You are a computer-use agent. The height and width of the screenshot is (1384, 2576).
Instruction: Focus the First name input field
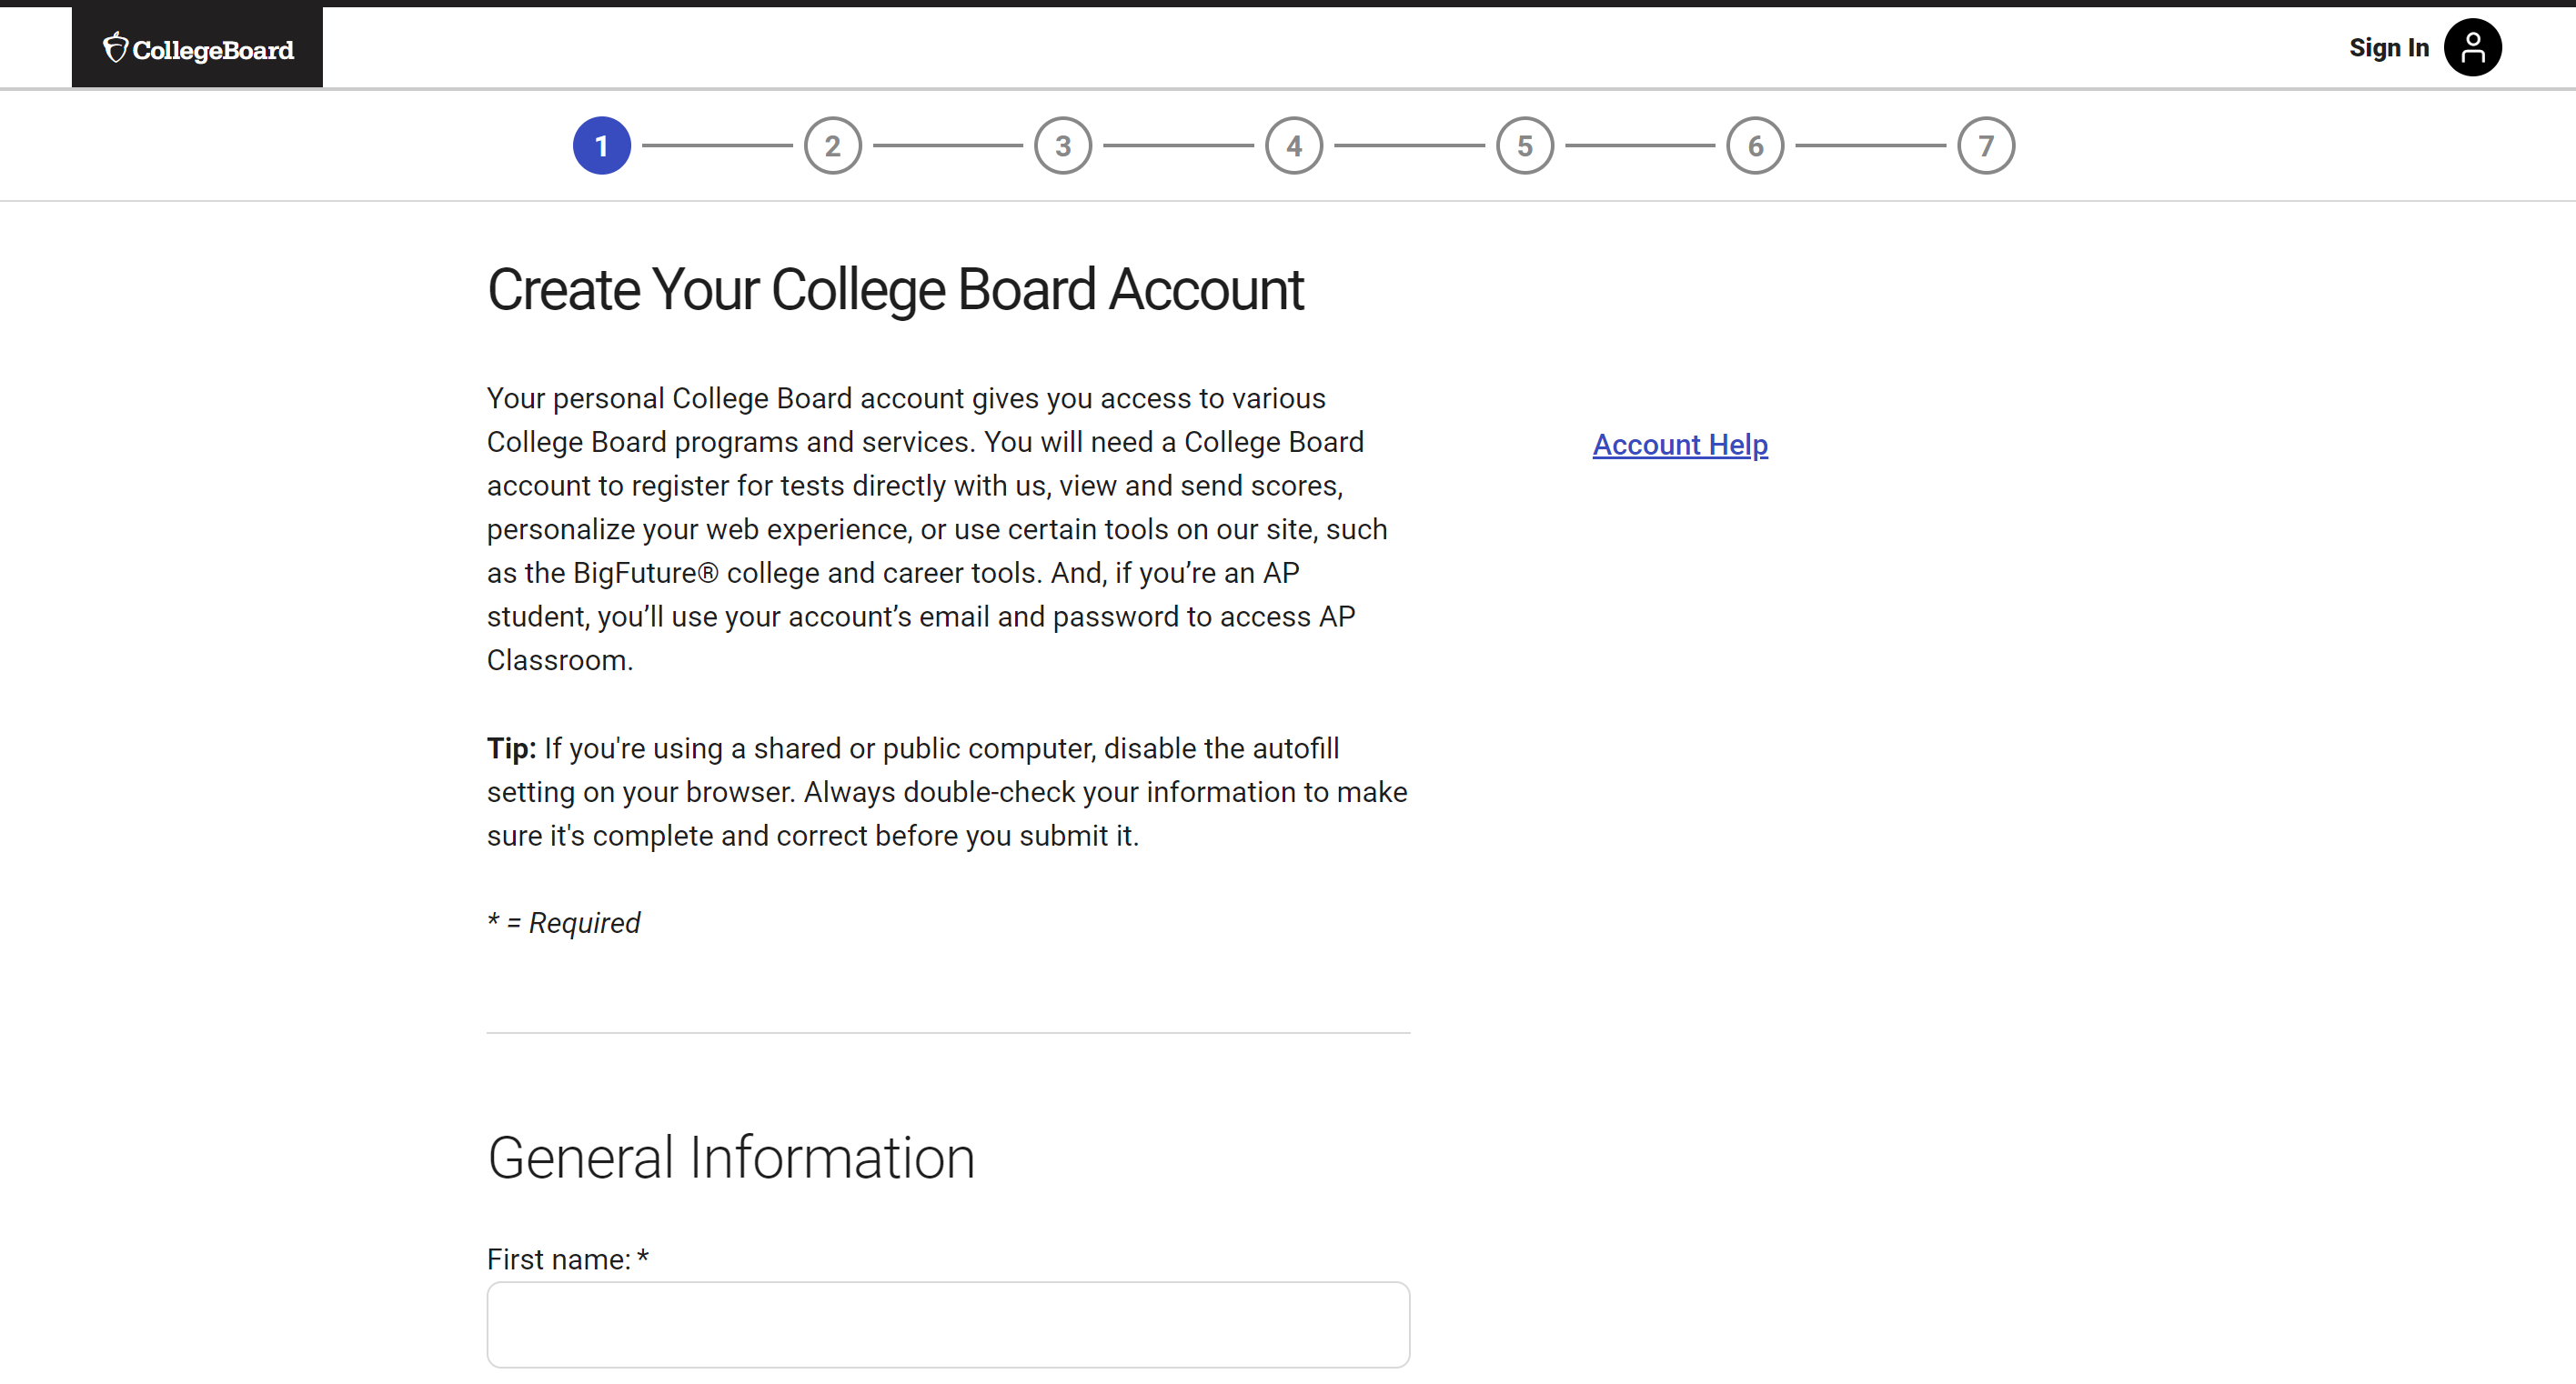(x=948, y=1325)
